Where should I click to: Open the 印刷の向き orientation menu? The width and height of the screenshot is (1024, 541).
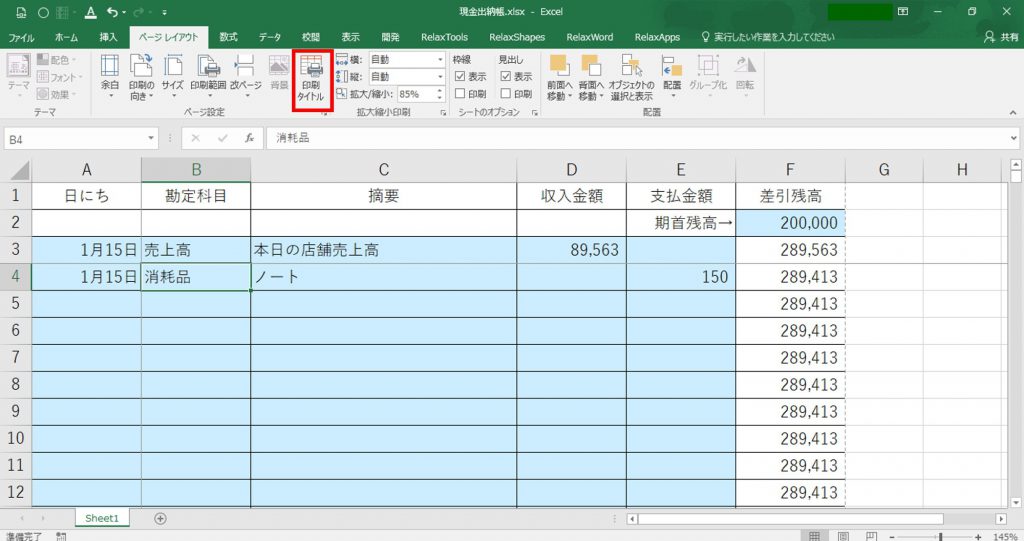click(x=141, y=77)
